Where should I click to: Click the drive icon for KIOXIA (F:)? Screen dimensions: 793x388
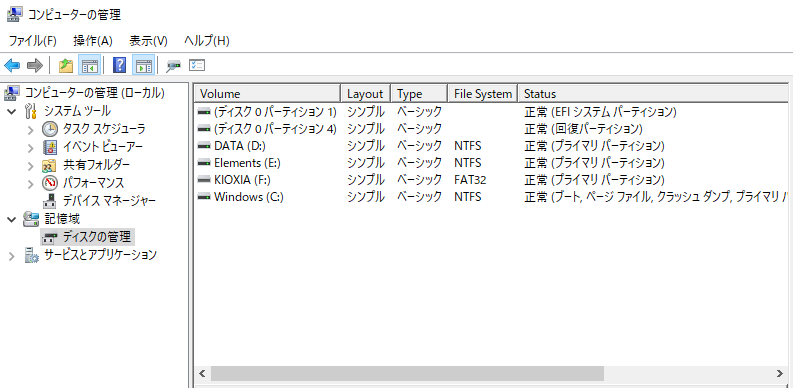pos(204,180)
